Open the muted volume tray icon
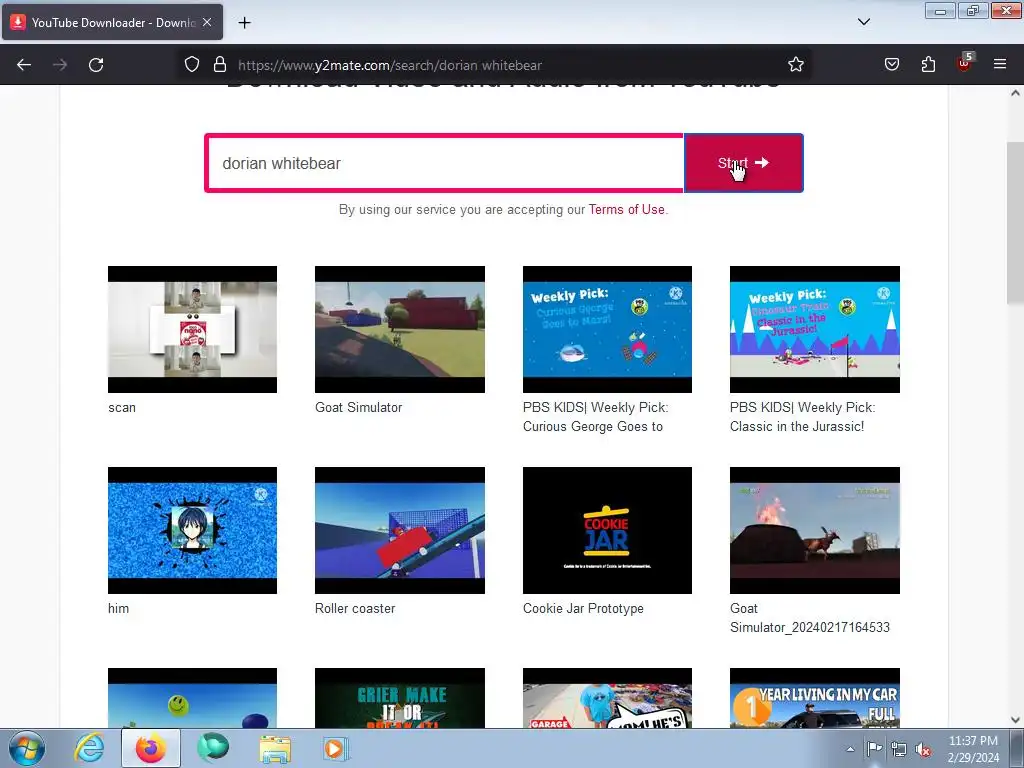 tap(923, 749)
